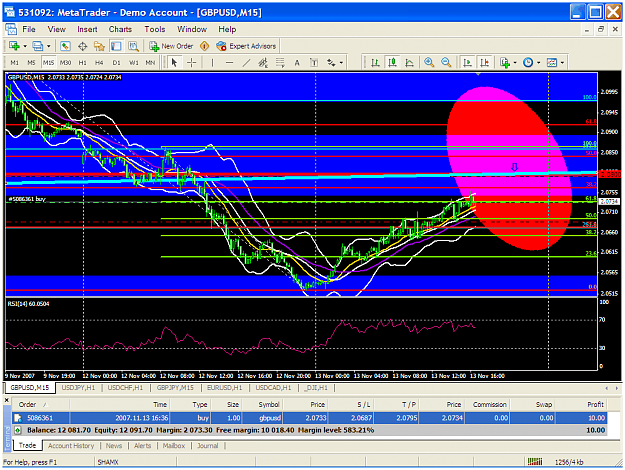Toggle the Data Window crosshair-target icon
The image size is (625, 470).
pos(82,46)
